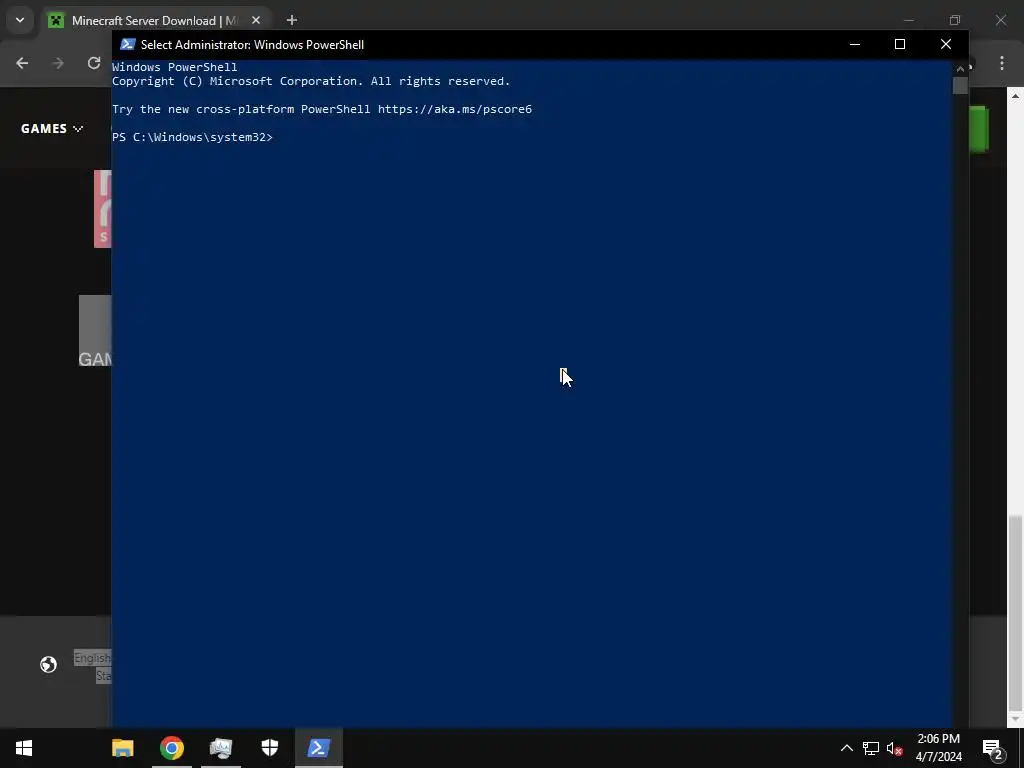Screen dimensions: 1024x768
Task: Click the PowerShell scrollbar up arrow
Action: coord(960,68)
